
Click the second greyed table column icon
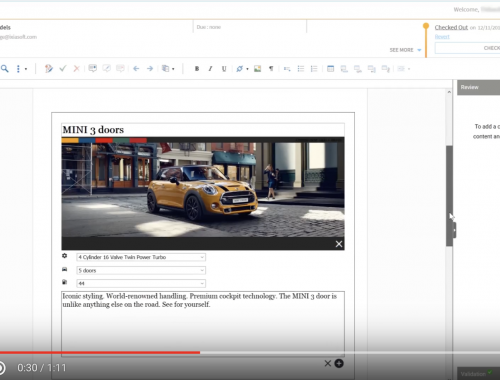(x=385, y=69)
